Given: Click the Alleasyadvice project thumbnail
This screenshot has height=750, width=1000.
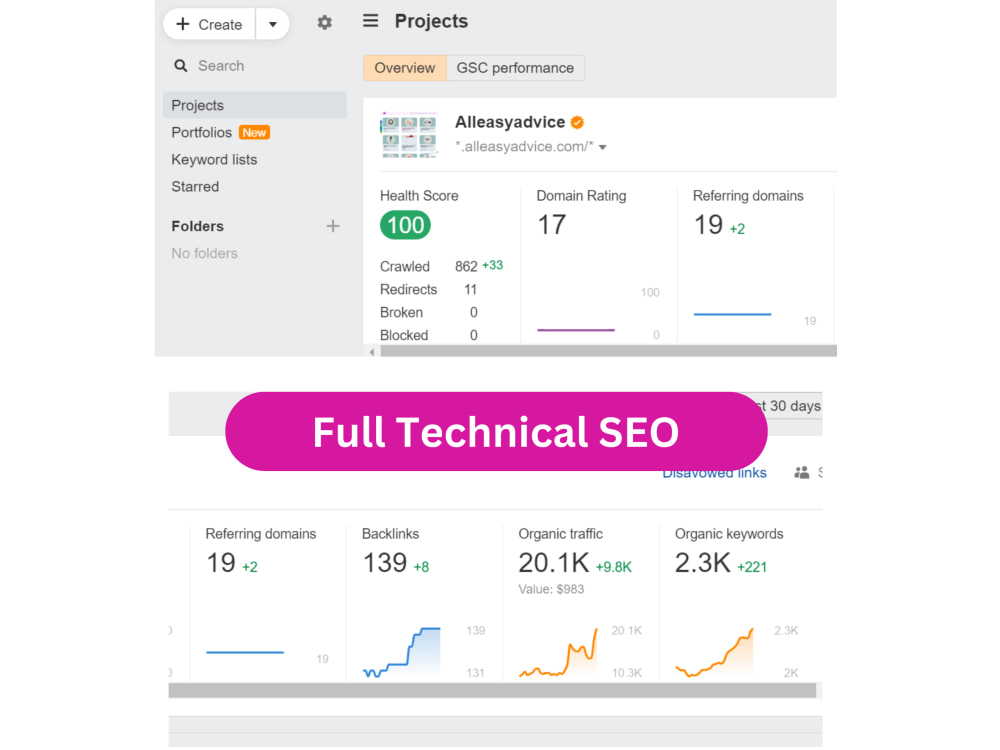Looking at the screenshot, I should pyautogui.click(x=409, y=134).
